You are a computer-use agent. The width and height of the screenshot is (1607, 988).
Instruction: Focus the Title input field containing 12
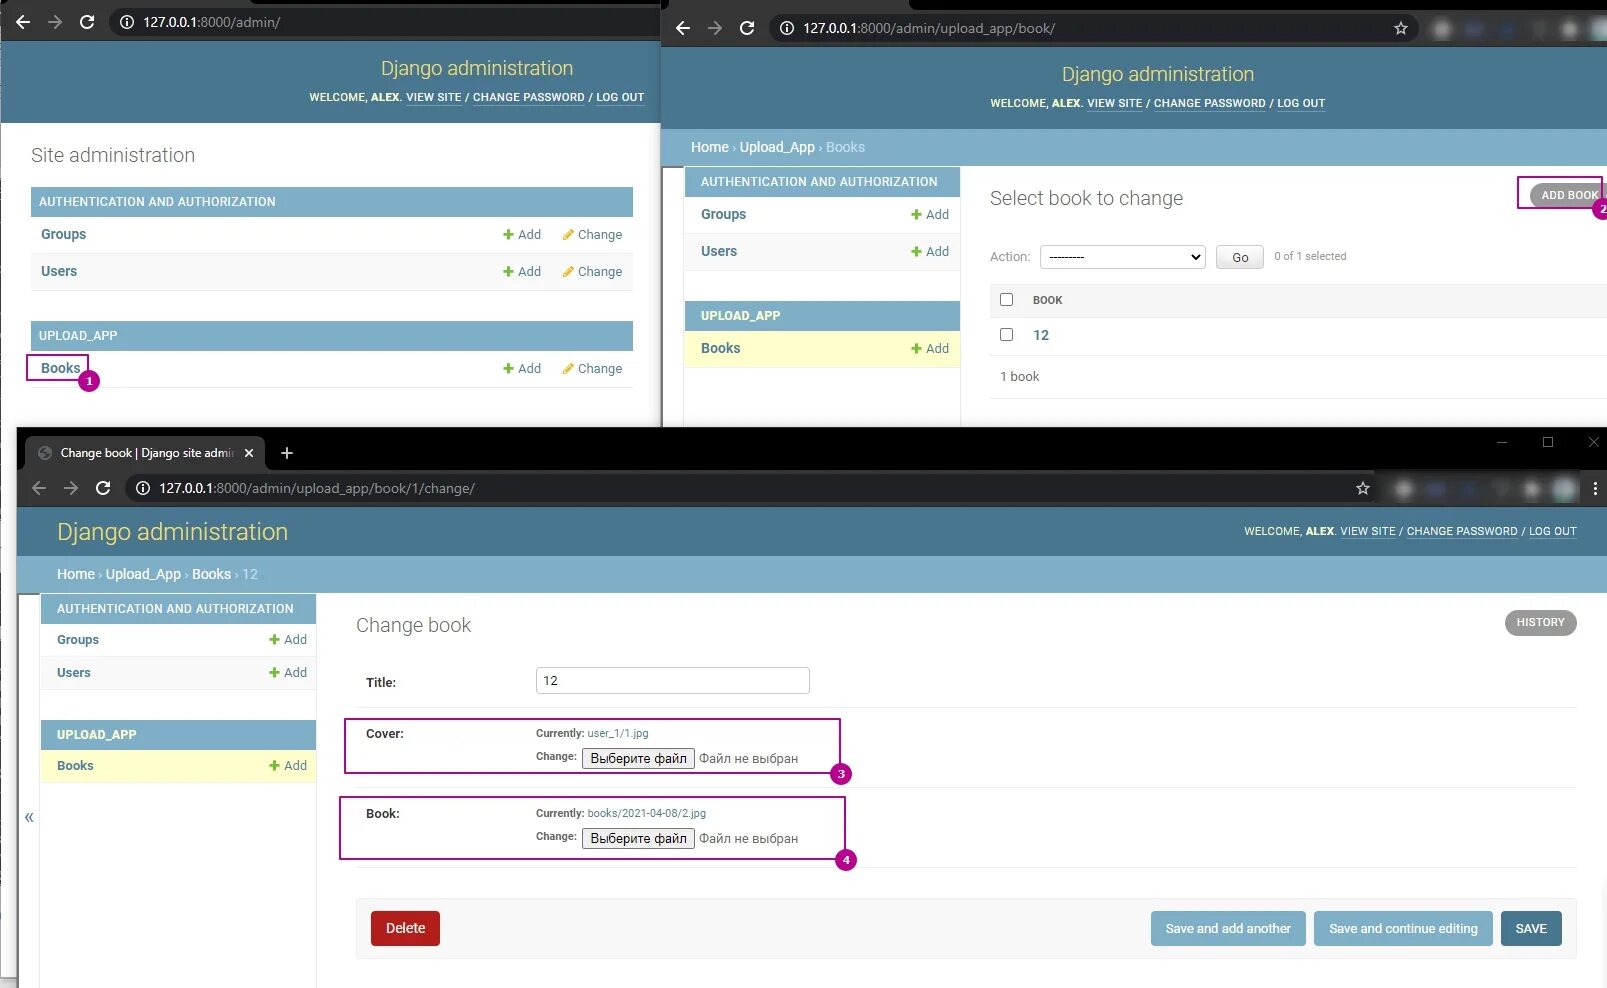[673, 681]
